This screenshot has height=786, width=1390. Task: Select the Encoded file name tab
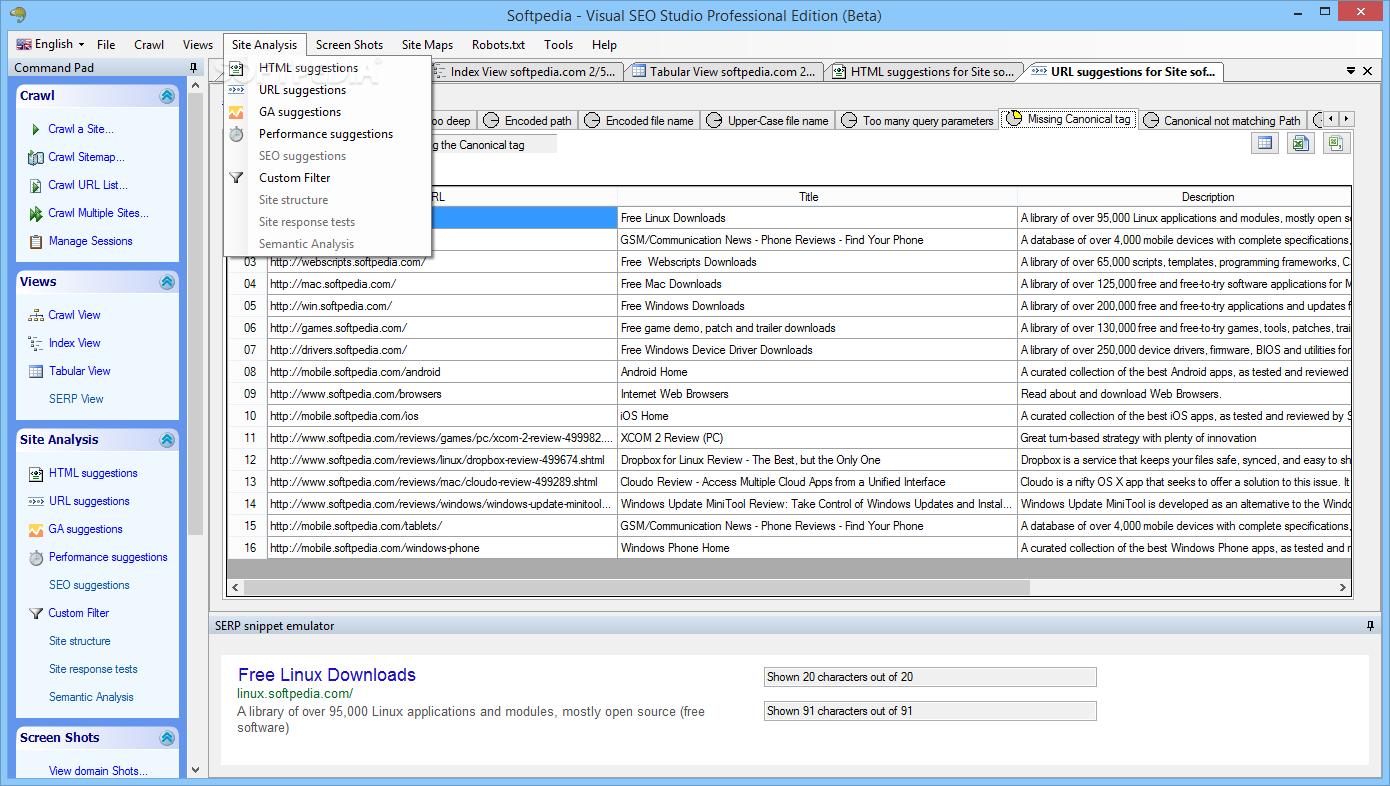(640, 120)
